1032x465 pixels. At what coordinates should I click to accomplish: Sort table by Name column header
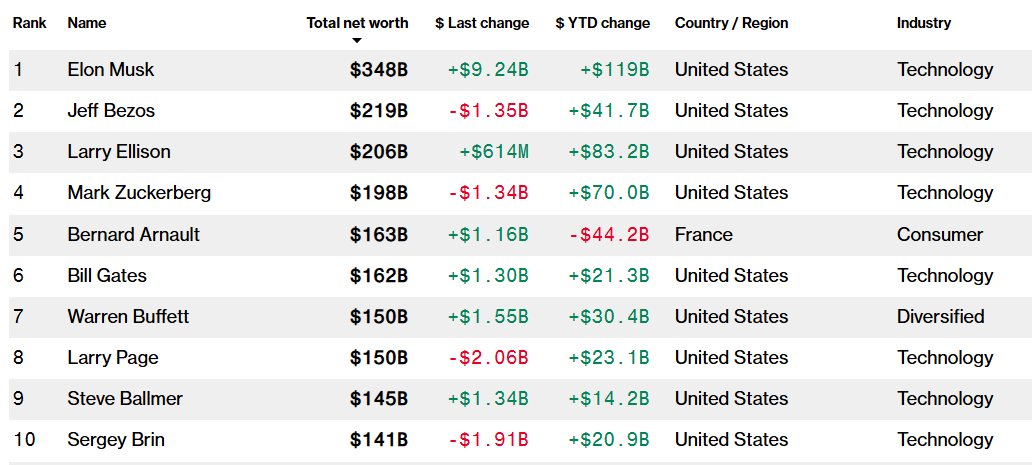coord(87,22)
